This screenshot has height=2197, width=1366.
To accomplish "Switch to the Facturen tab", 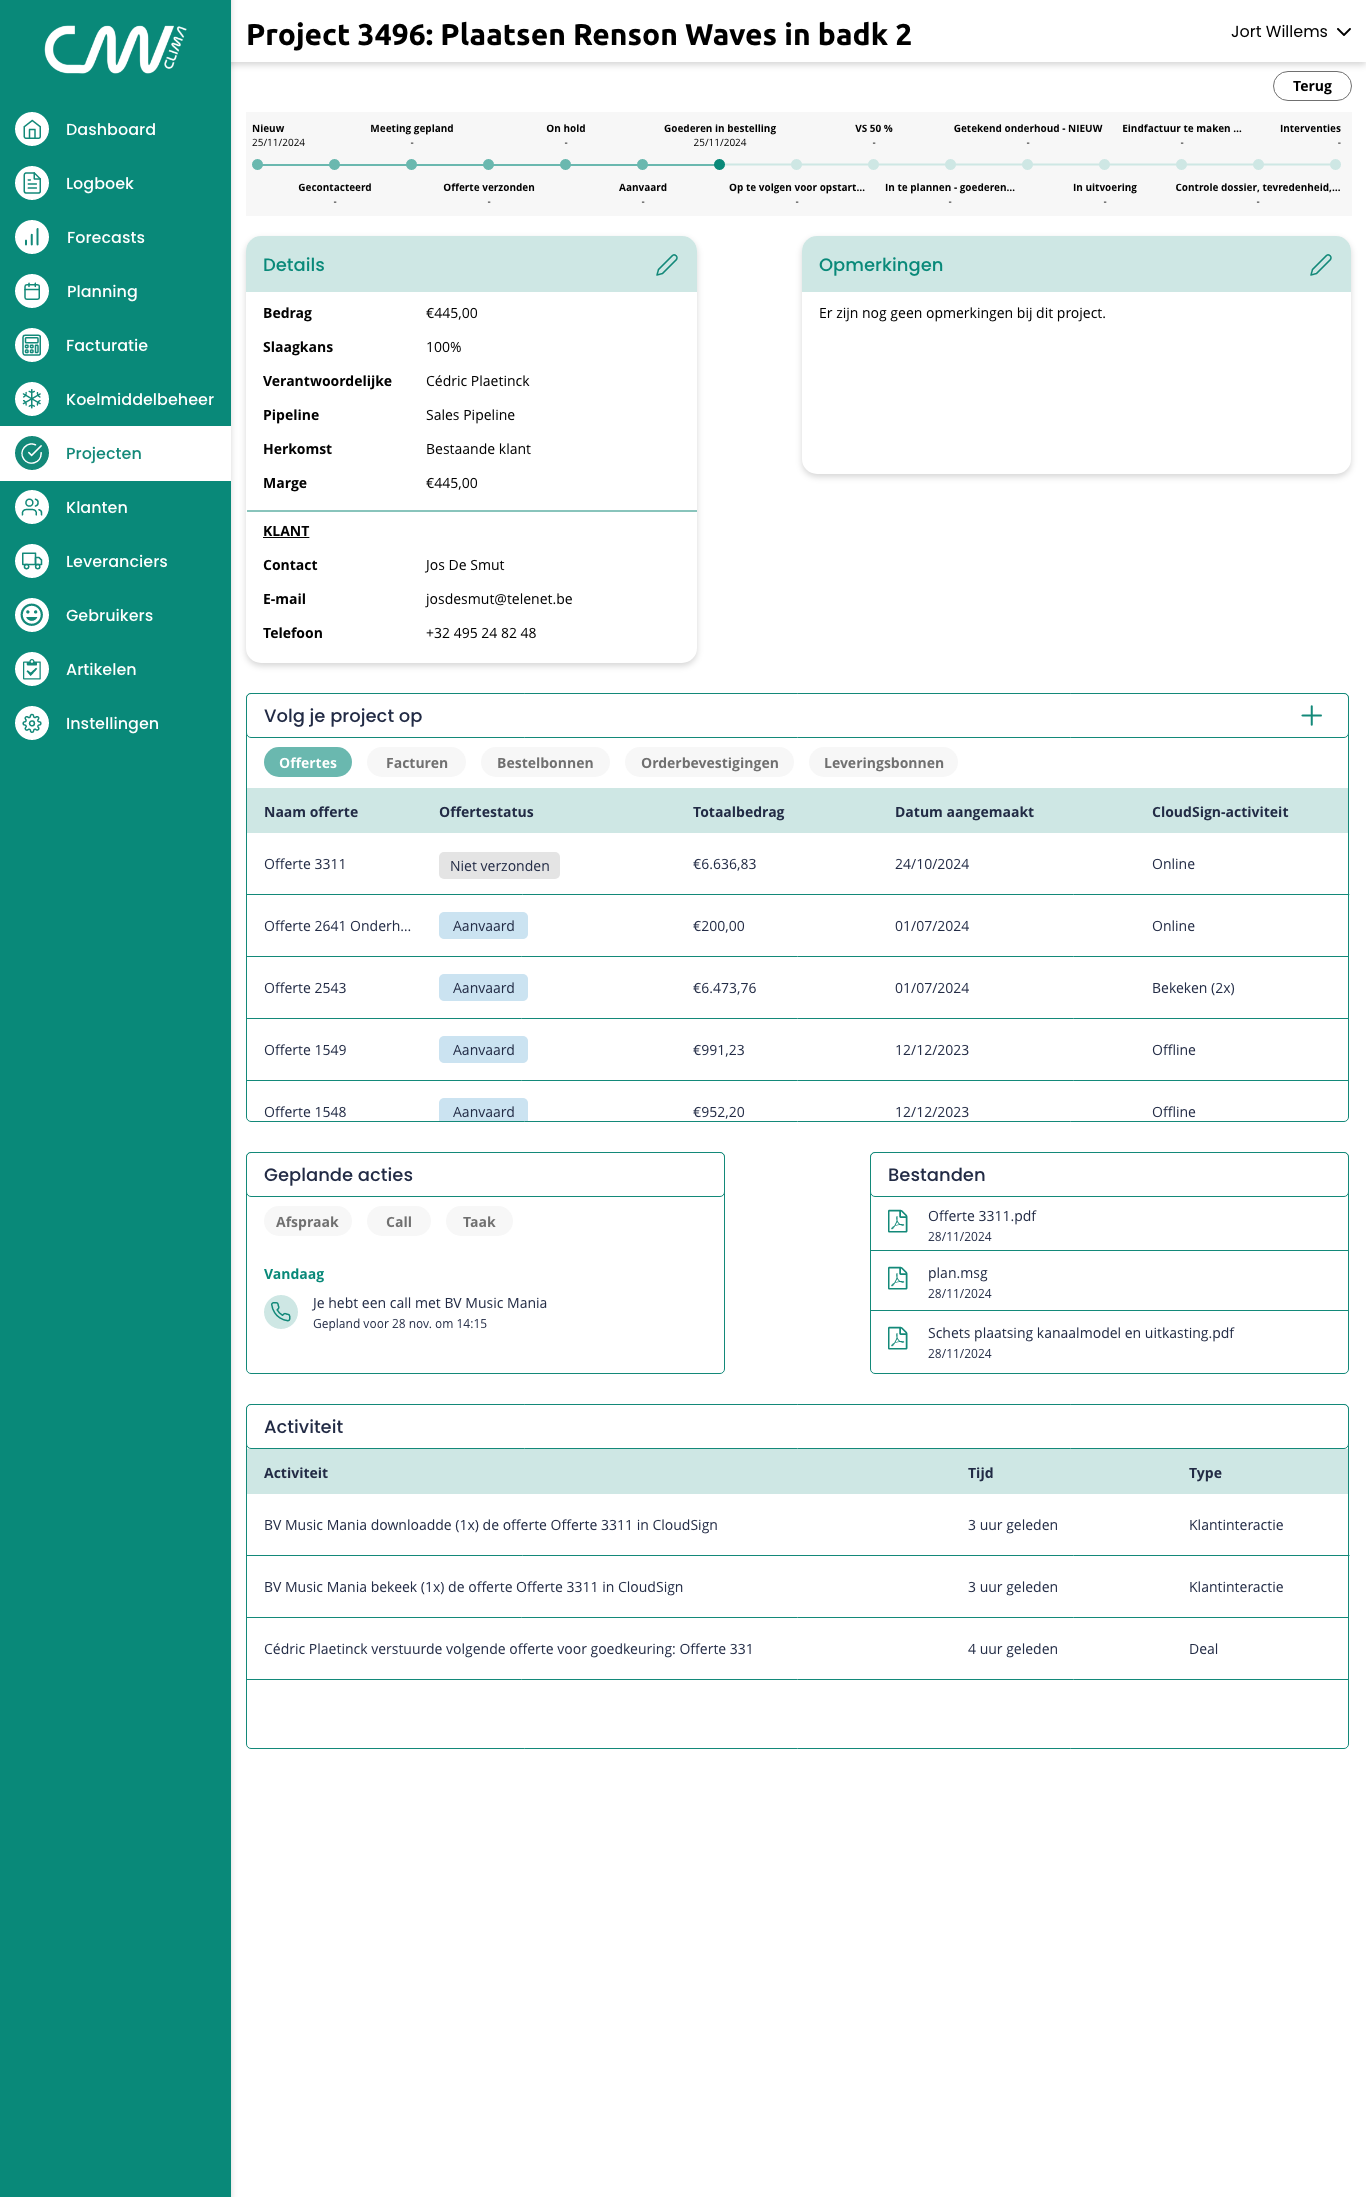I will click(416, 763).
